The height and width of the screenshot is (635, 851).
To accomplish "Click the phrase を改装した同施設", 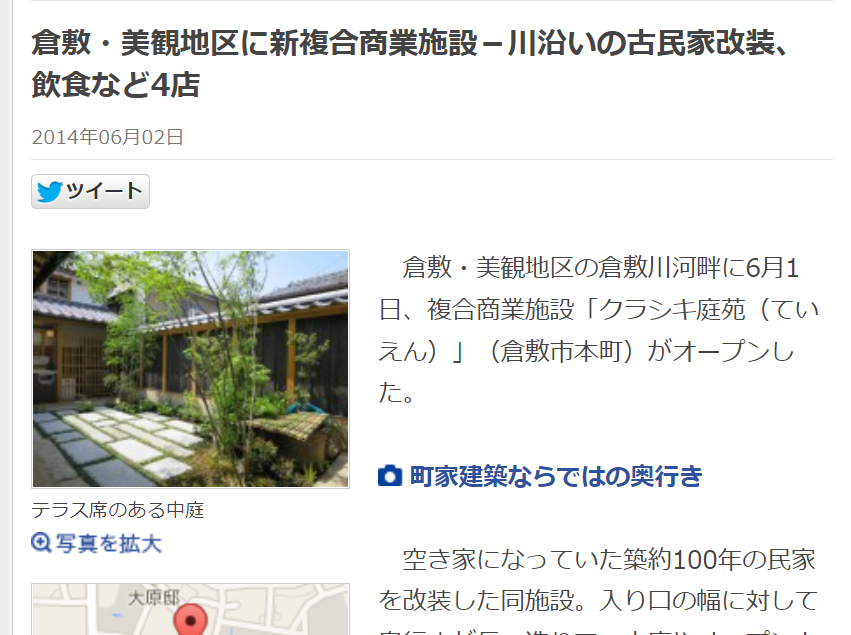I will (x=475, y=600).
